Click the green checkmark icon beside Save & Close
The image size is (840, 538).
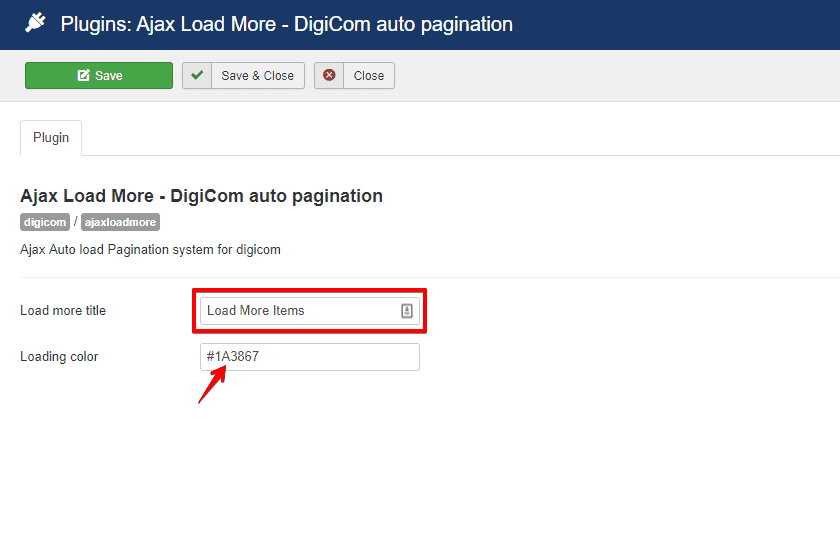[198, 76]
